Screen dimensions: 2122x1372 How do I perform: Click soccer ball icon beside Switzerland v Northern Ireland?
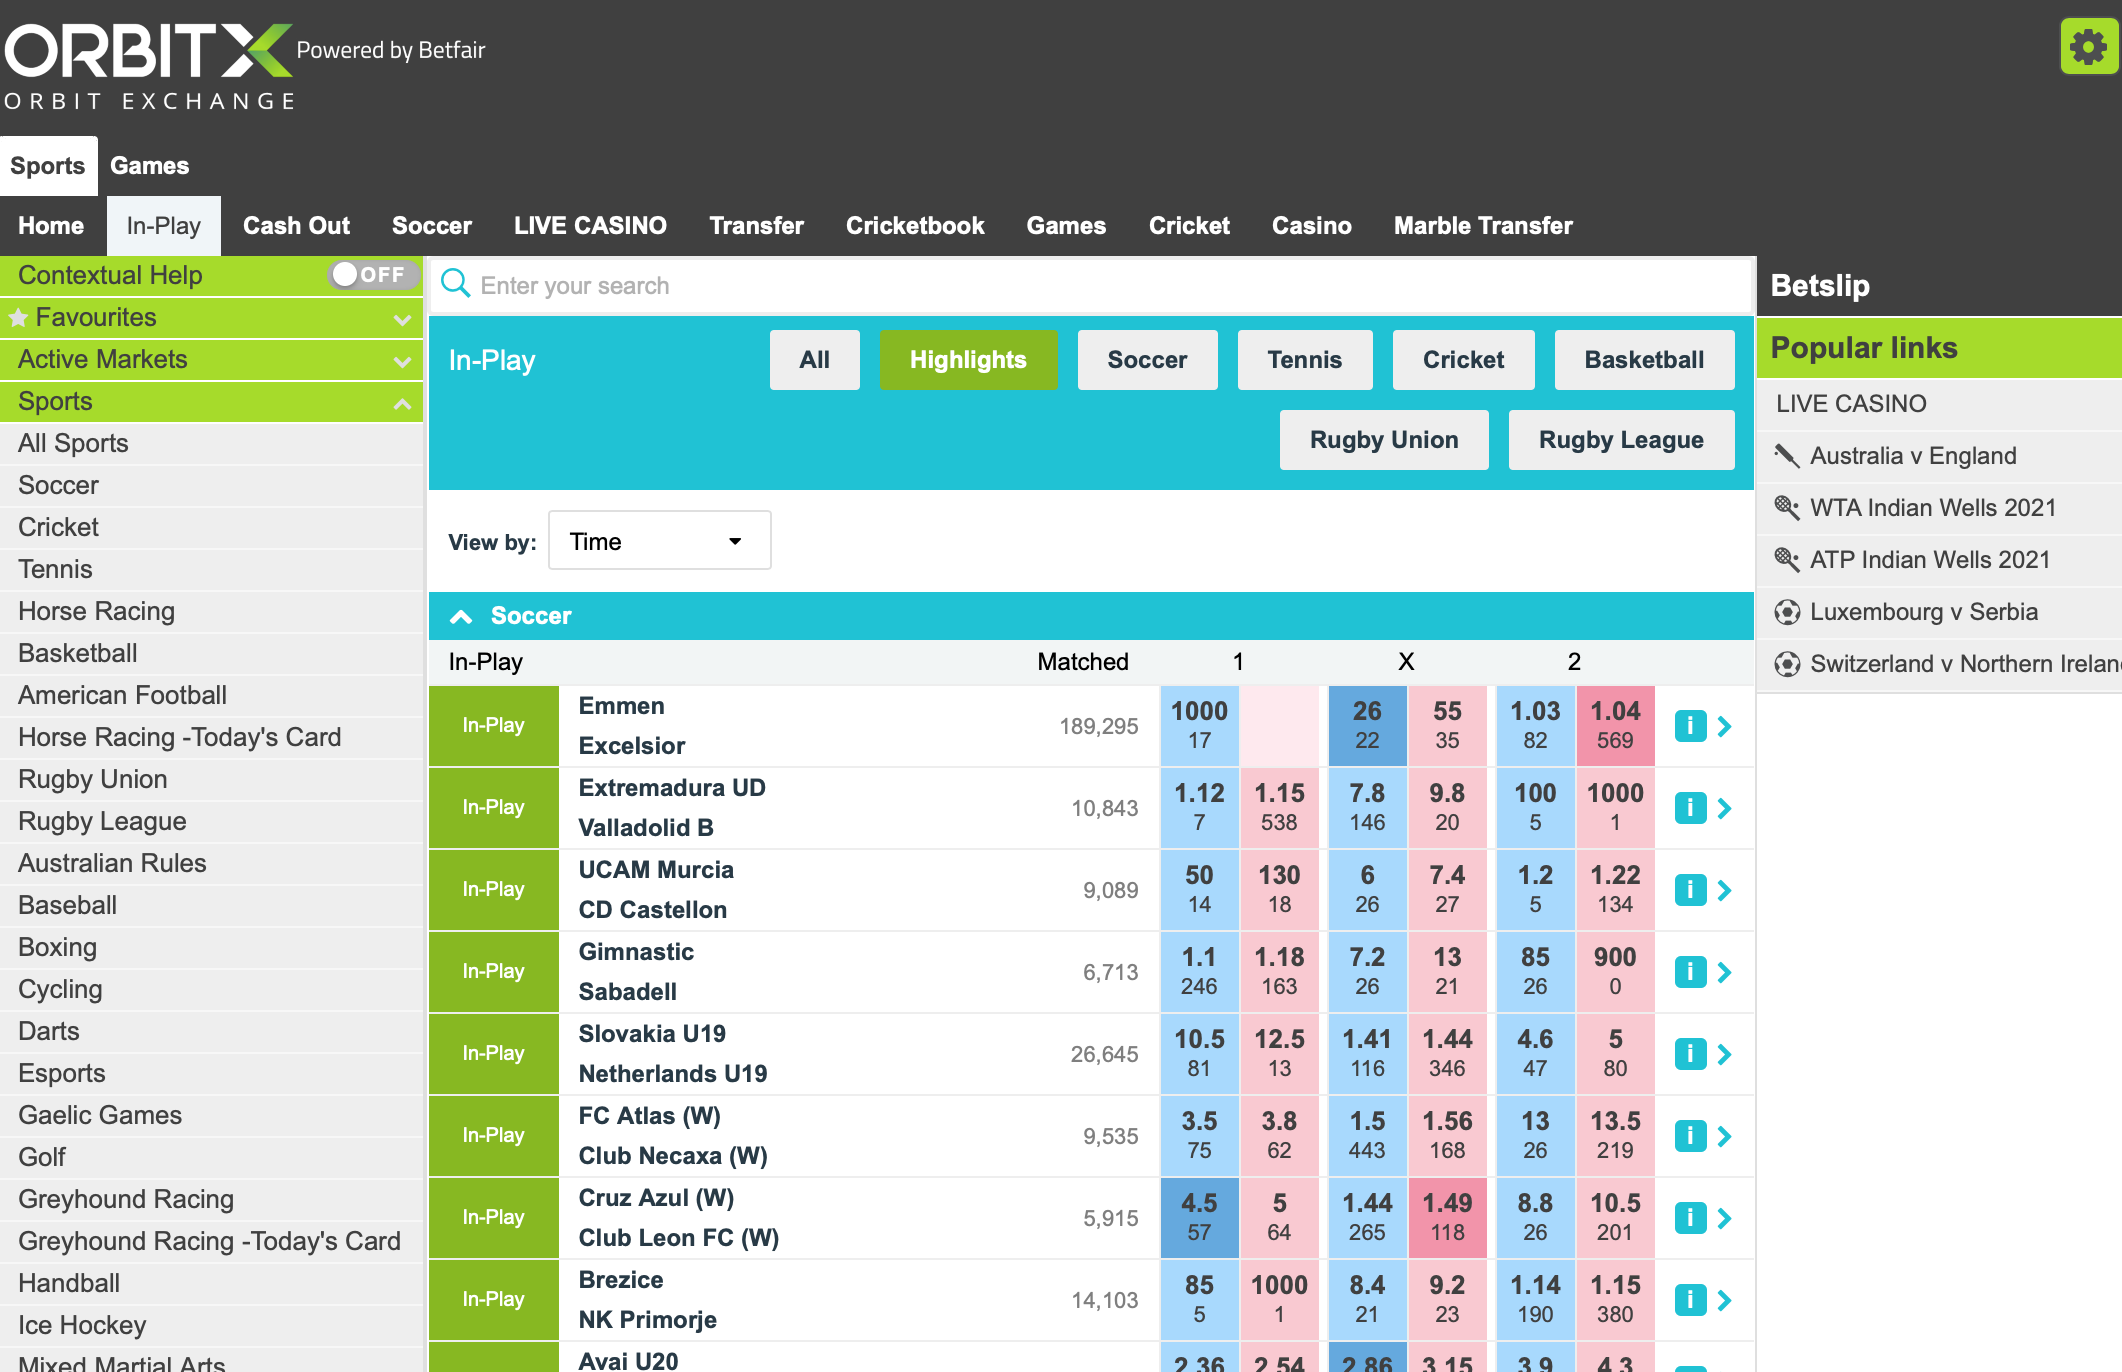click(x=1787, y=664)
